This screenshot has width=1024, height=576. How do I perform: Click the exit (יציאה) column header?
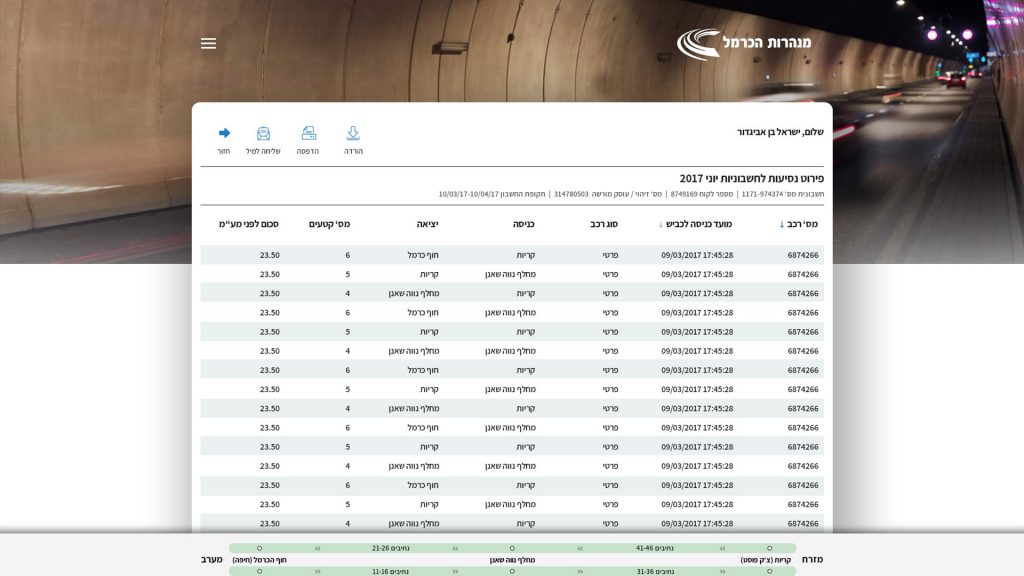pyautogui.click(x=427, y=224)
